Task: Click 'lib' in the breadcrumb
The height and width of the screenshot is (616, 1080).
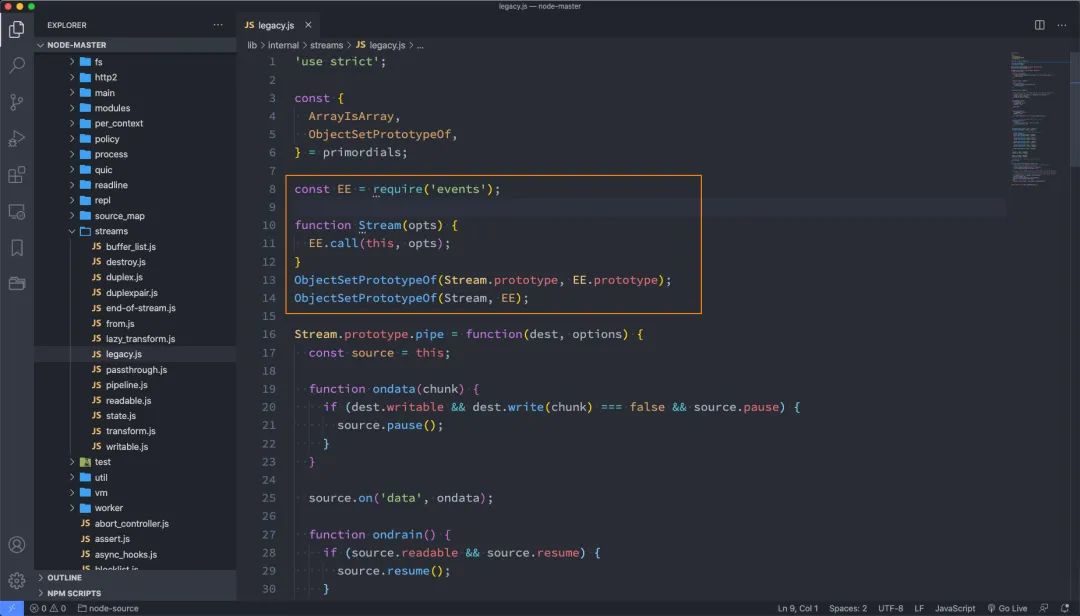Action: 252,45
